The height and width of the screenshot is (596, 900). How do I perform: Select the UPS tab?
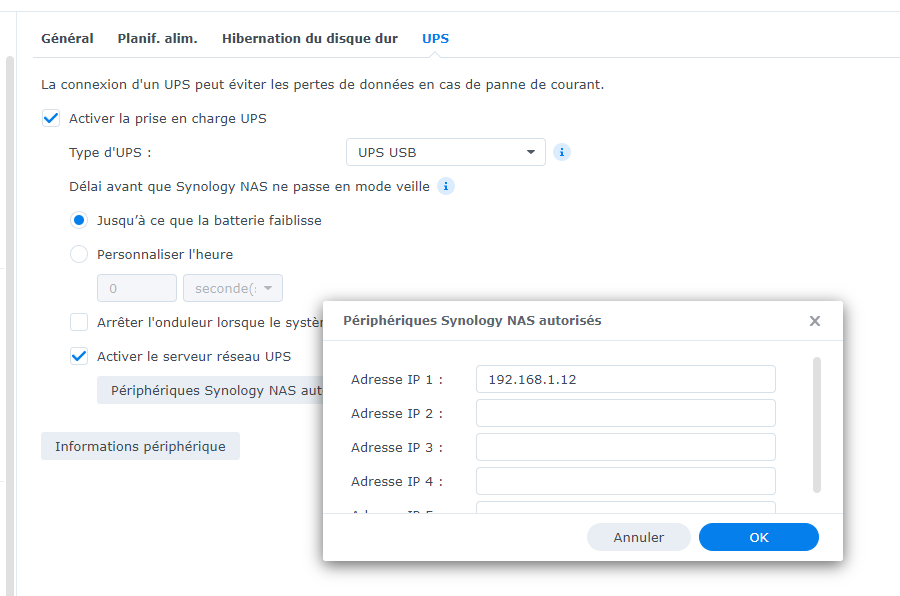[x=435, y=38]
